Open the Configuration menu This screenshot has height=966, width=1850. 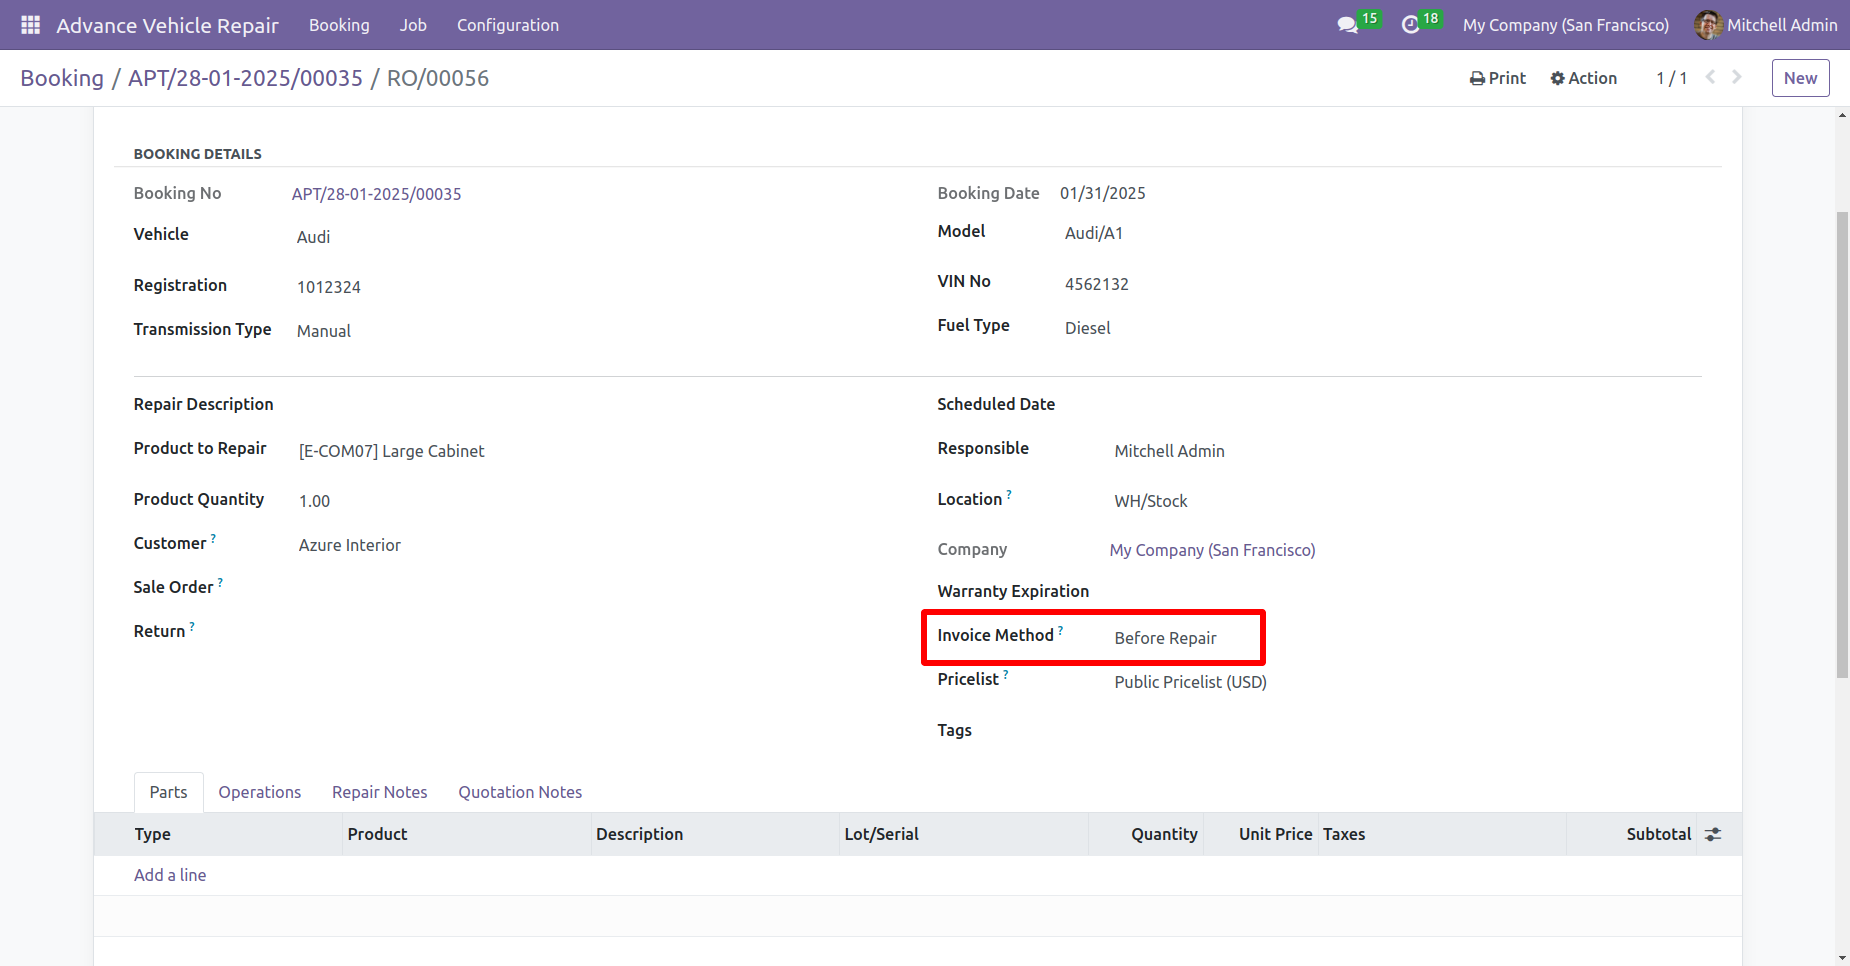pyautogui.click(x=508, y=25)
